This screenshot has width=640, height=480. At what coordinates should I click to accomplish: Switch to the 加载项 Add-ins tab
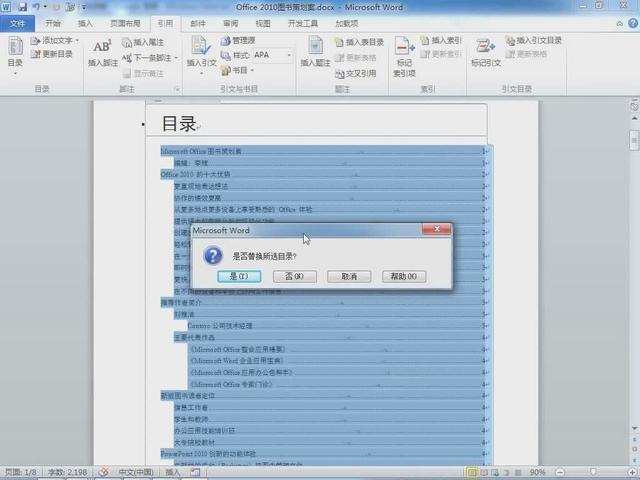347,24
